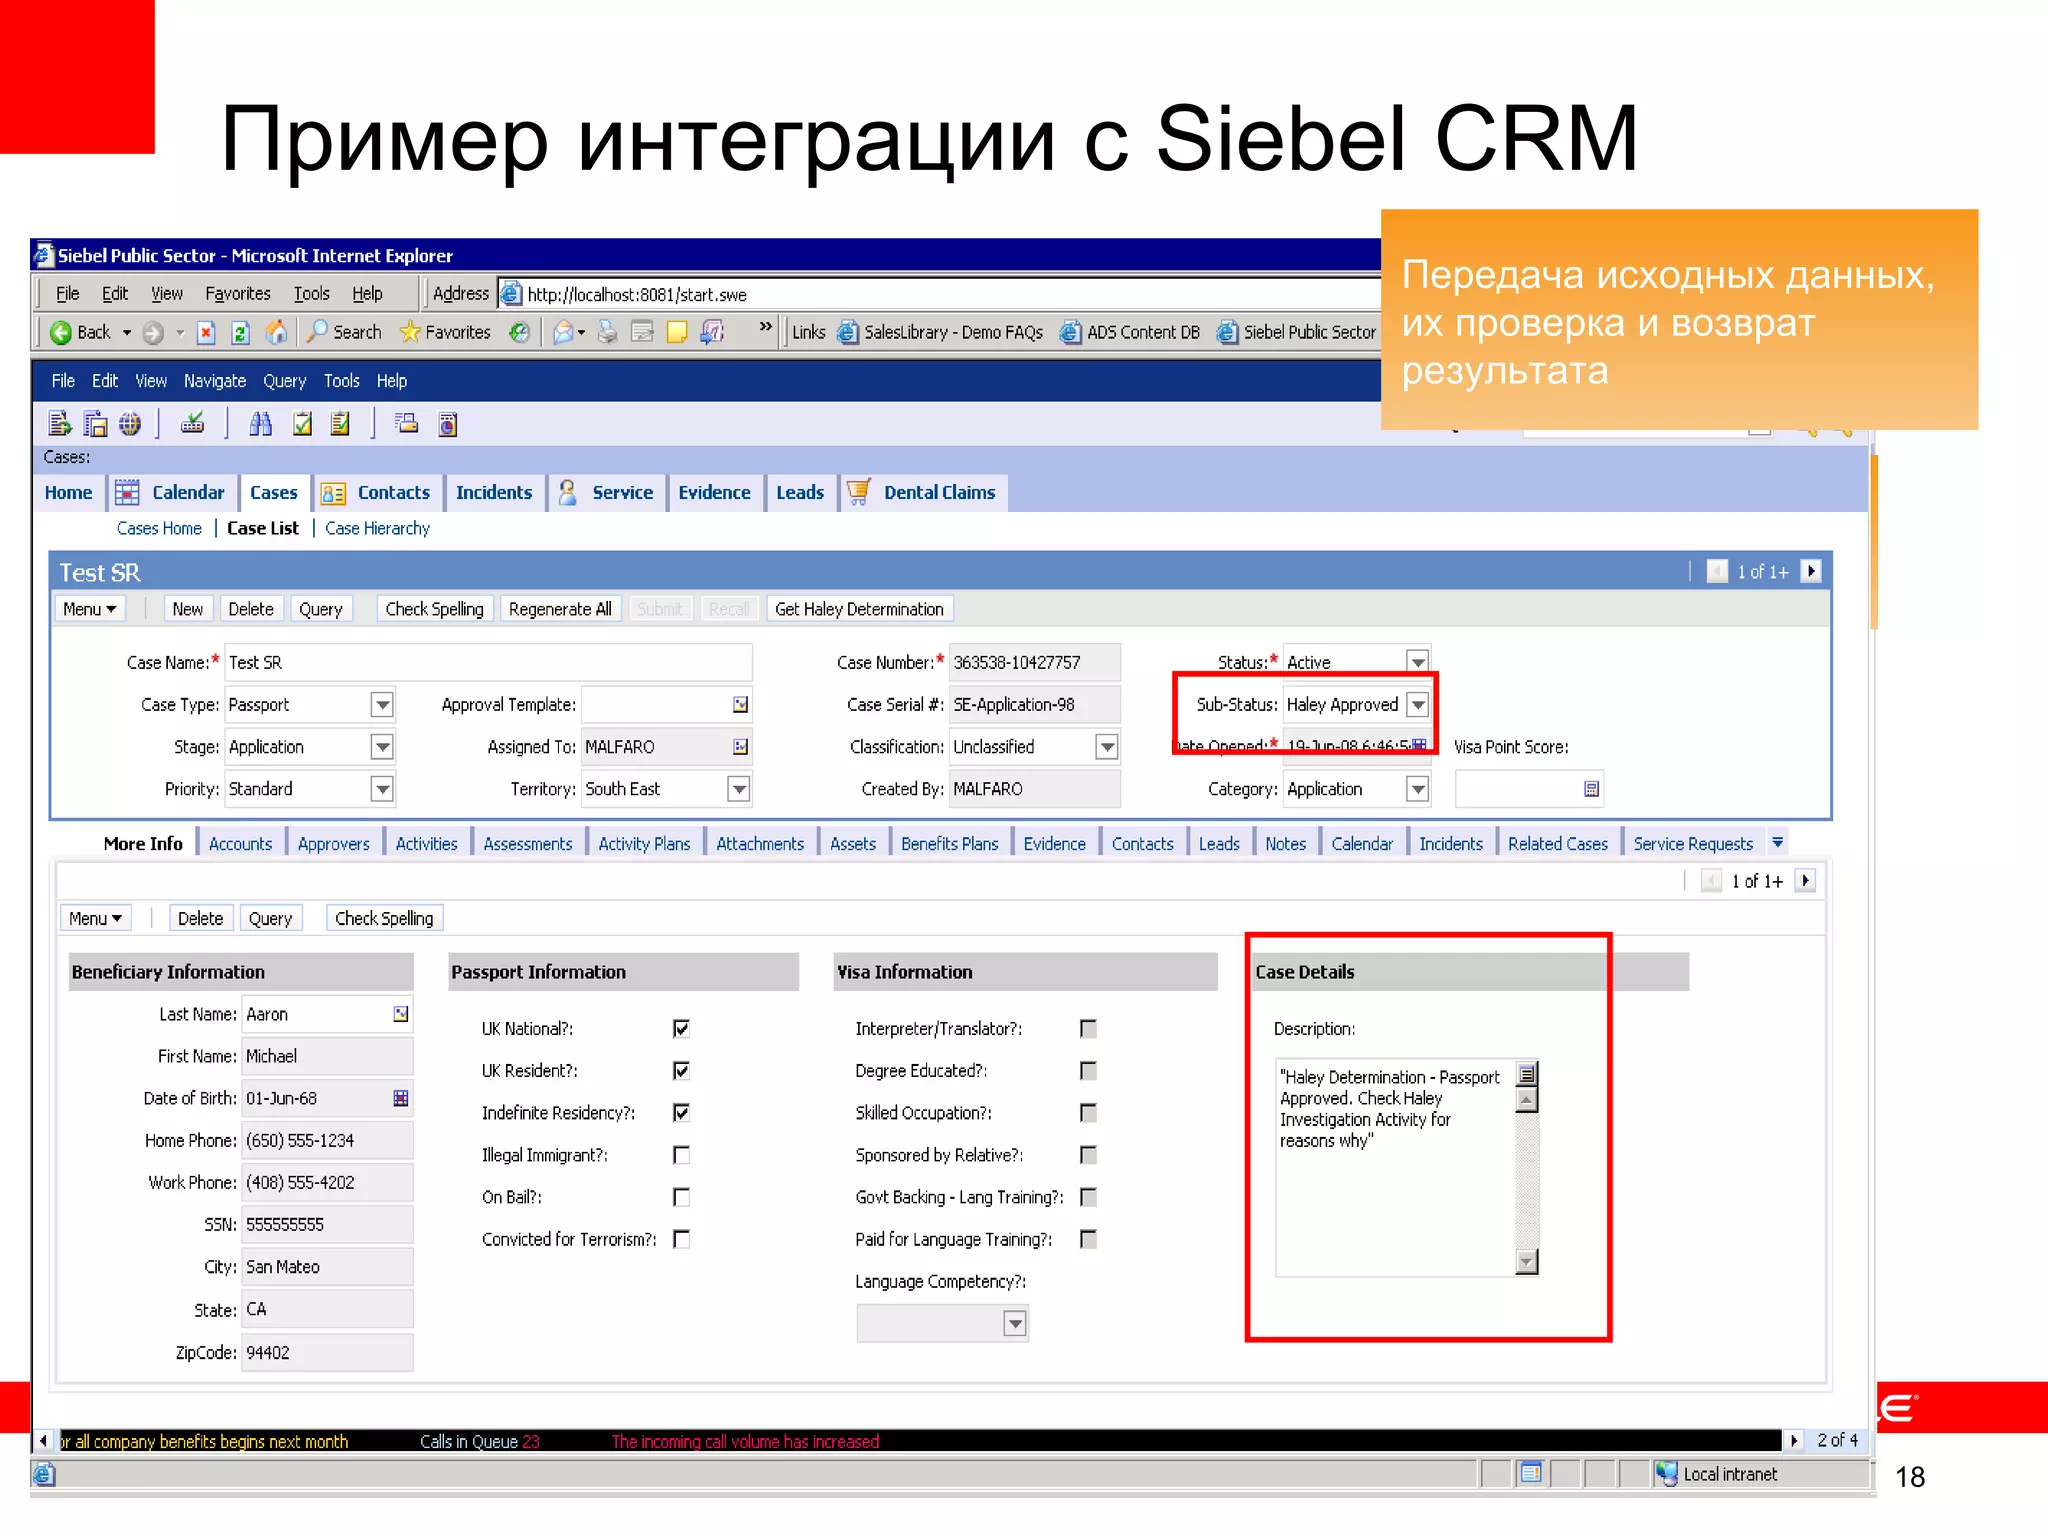Click the IE Print icon
Image resolution: width=2048 pixels, height=1536 pixels.
(x=607, y=332)
